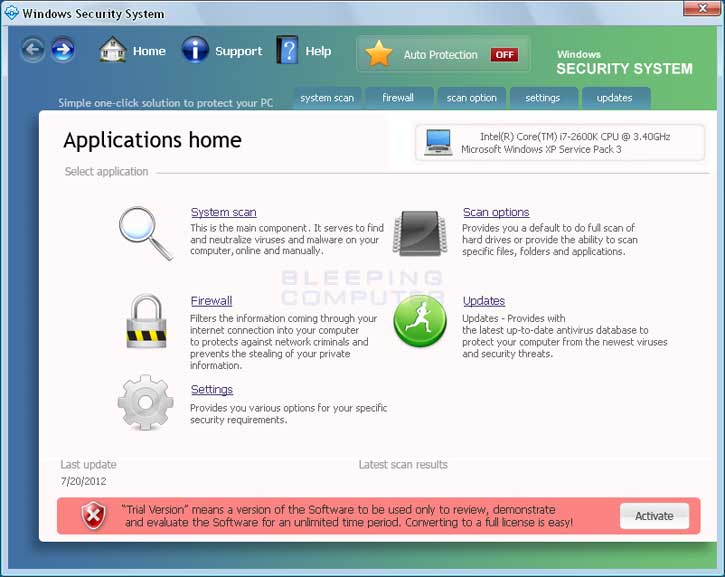Image resolution: width=725 pixels, height=577 pixels.
Task: Toggle the Auto Protection OFF switch
Action: pyautogui.click(x=504, y=55)
